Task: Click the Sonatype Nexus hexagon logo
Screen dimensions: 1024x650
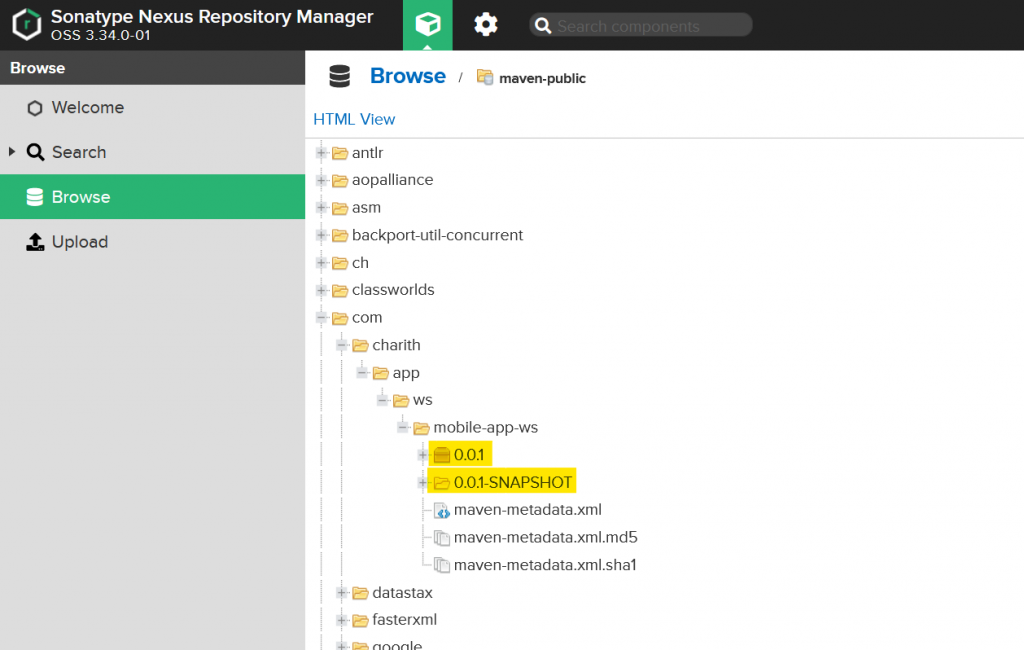Action: click(x=27, y=25)
